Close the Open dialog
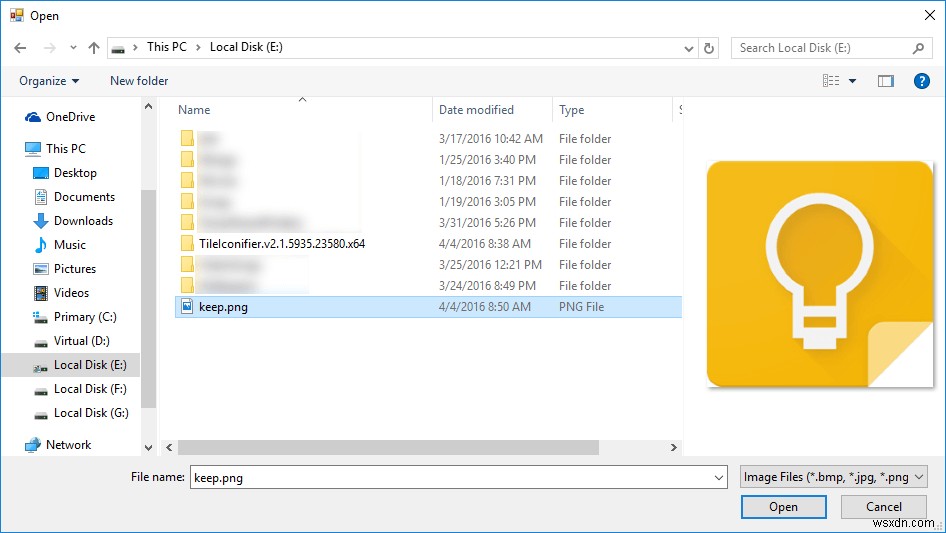 [x=930, y=15]
